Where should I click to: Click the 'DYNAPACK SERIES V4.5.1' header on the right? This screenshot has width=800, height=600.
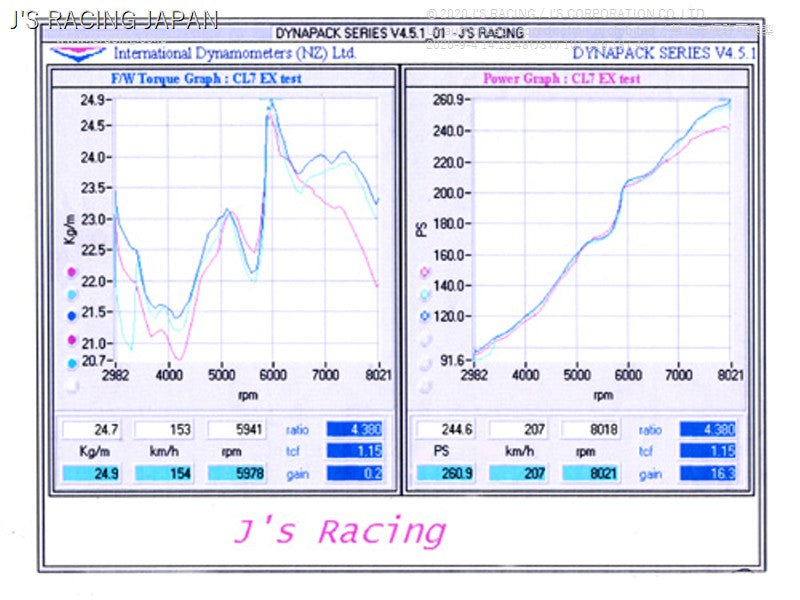coord(663,53)
